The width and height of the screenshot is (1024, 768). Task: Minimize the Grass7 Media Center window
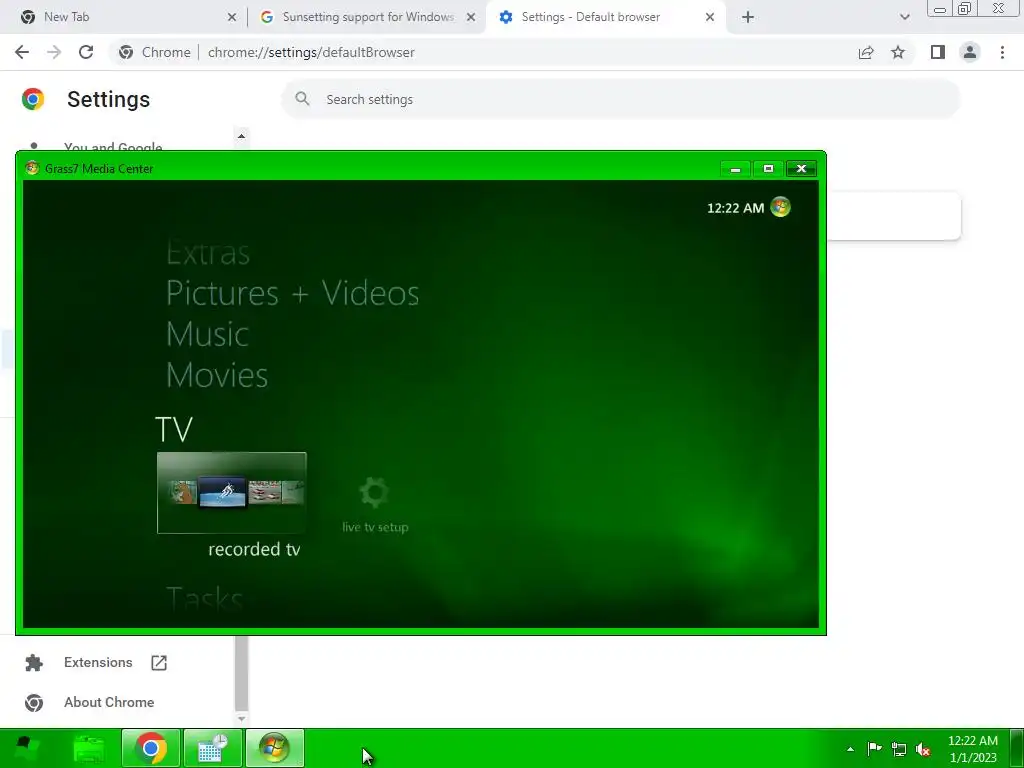(735, 168)
